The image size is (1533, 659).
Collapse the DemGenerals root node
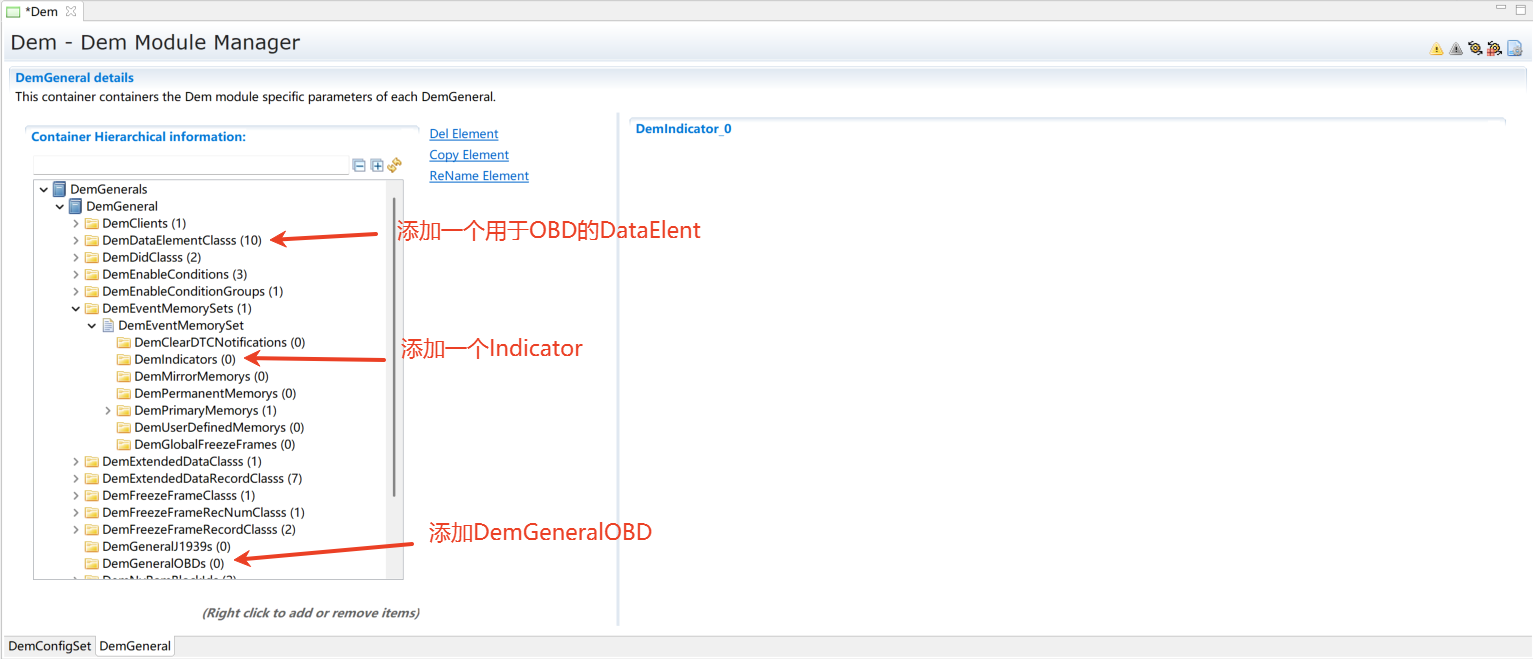pyautogui.click(x=44, y=190)
